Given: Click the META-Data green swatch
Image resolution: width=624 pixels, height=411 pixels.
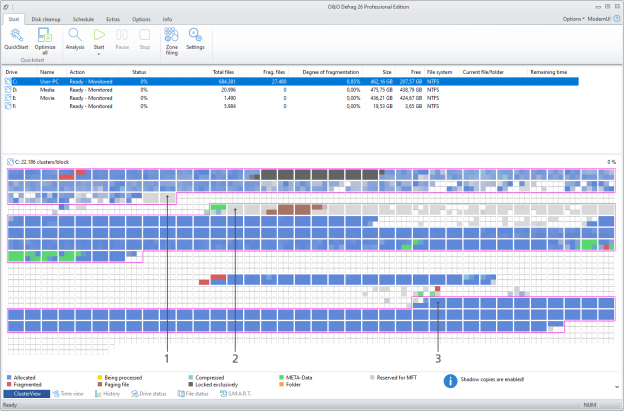Looking at the screenshot, I should click(281, 377).
